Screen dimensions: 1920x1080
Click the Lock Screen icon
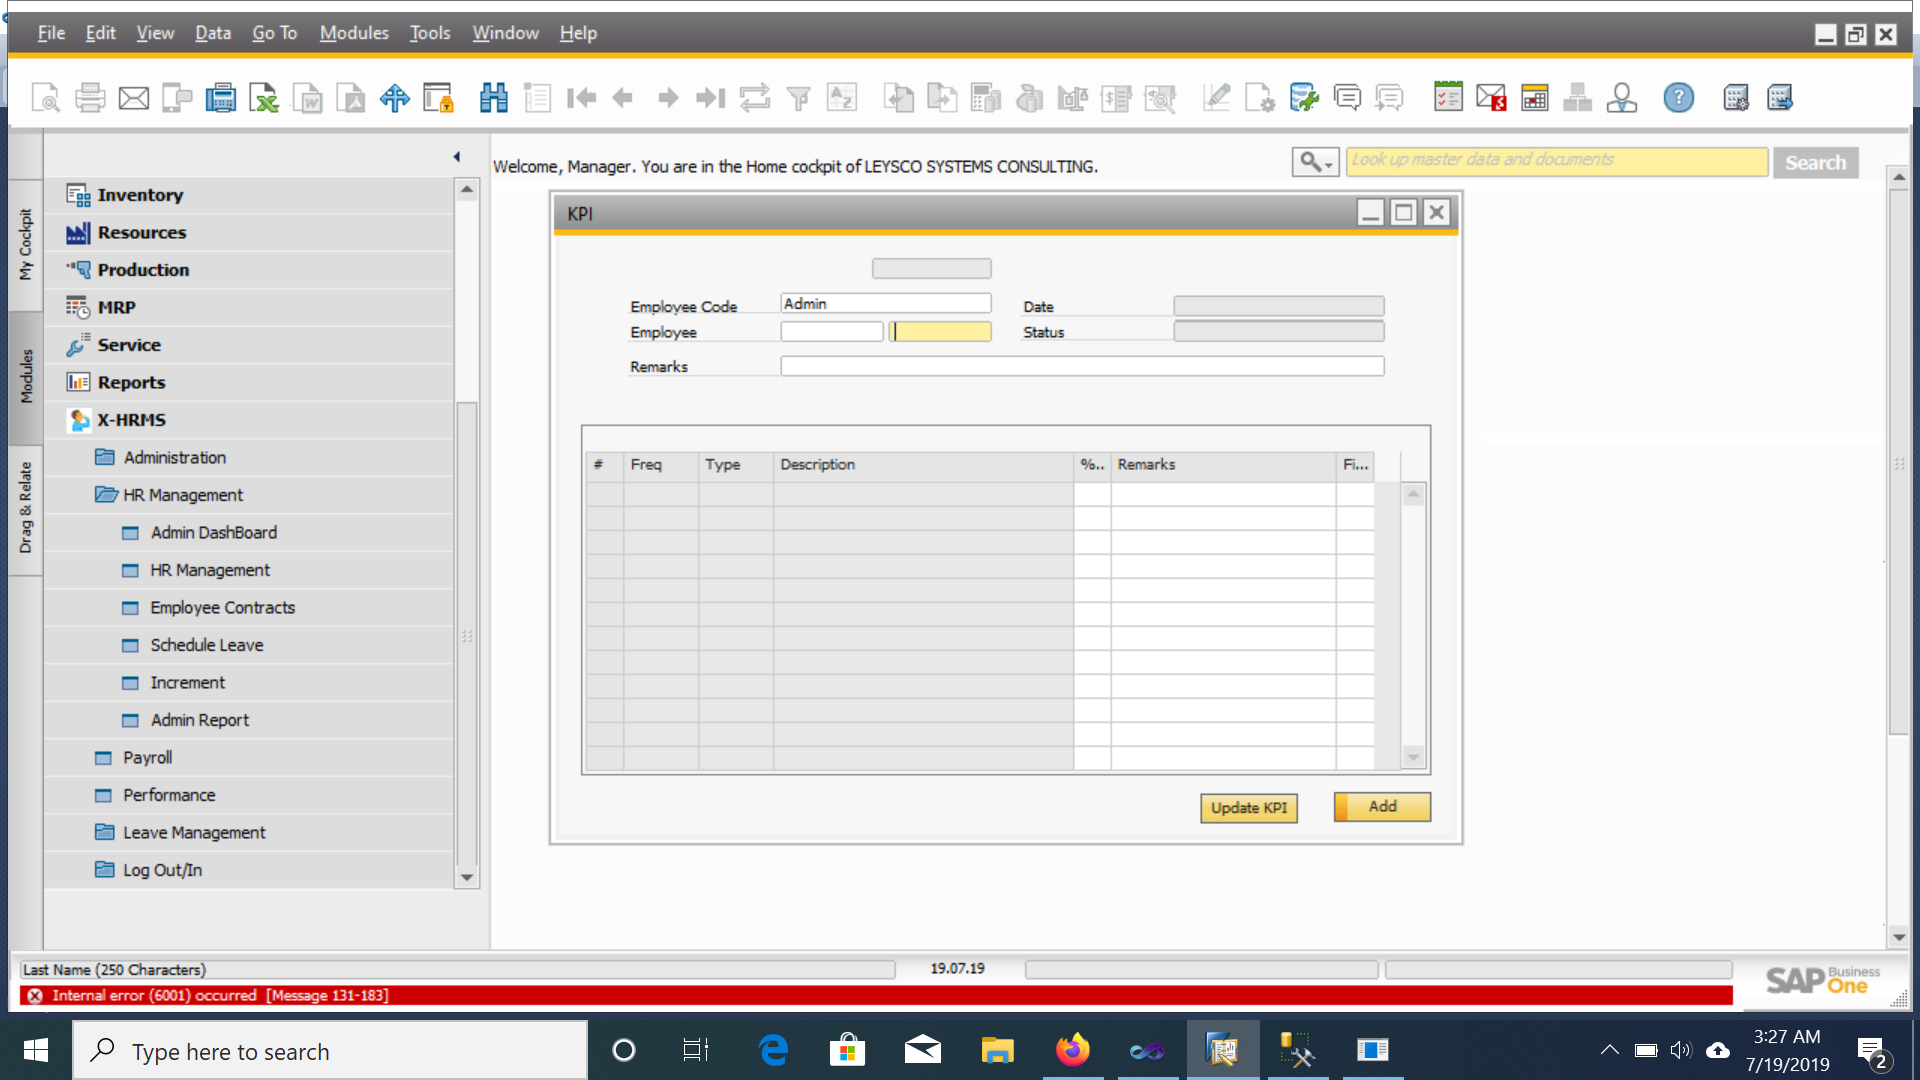tap(438, 98)
